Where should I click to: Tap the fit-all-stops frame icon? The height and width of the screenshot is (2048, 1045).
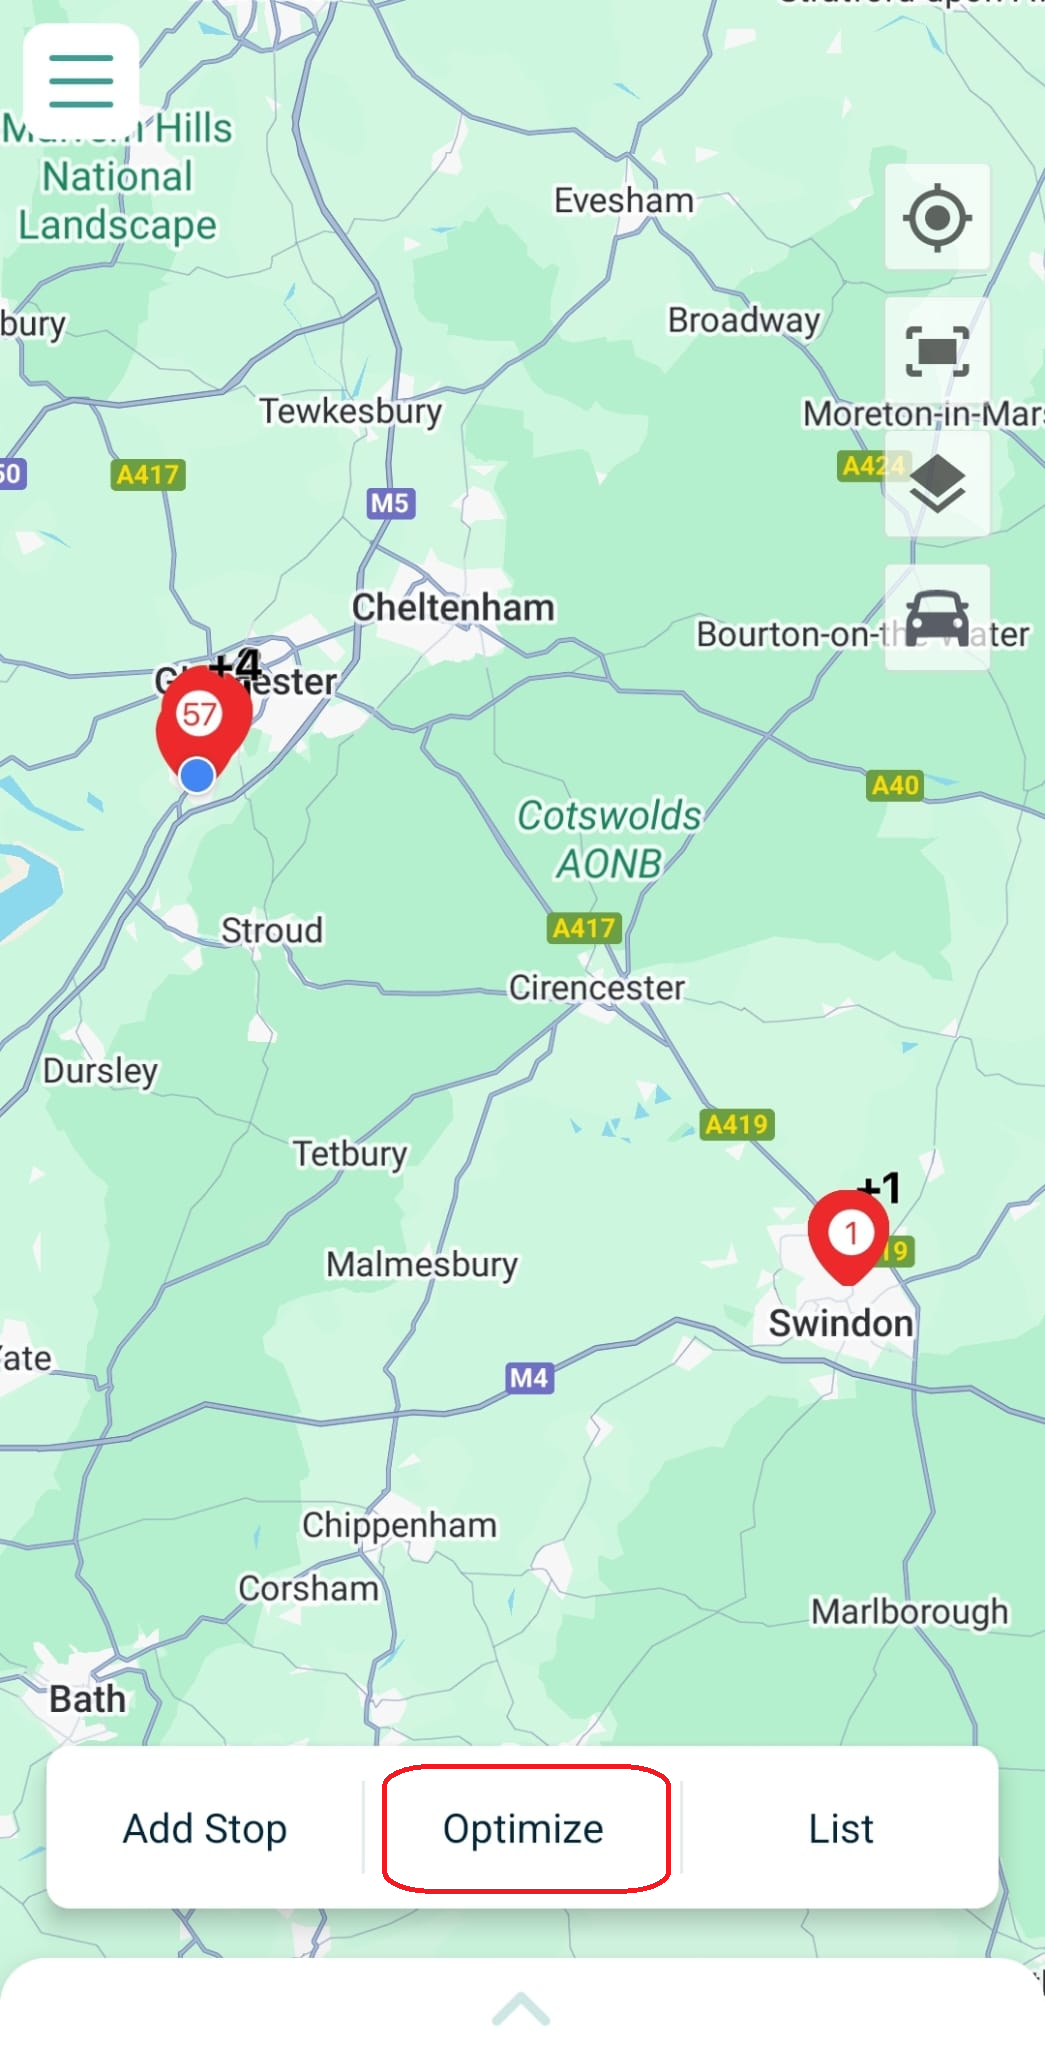(x=937, y=351)
